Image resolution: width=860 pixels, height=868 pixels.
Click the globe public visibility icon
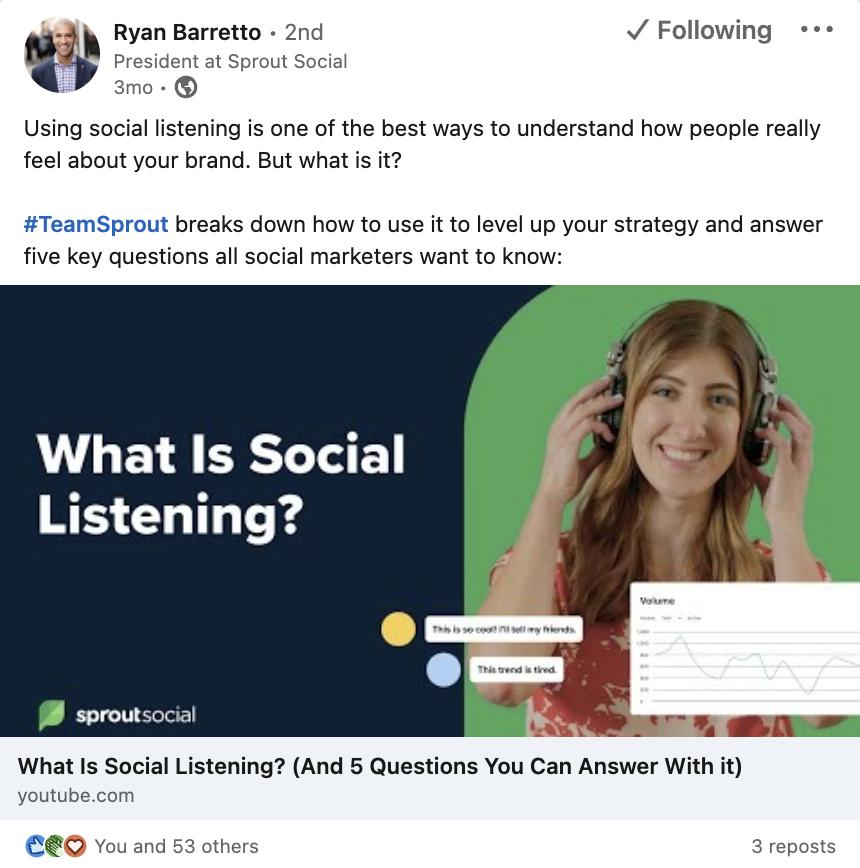185,88
